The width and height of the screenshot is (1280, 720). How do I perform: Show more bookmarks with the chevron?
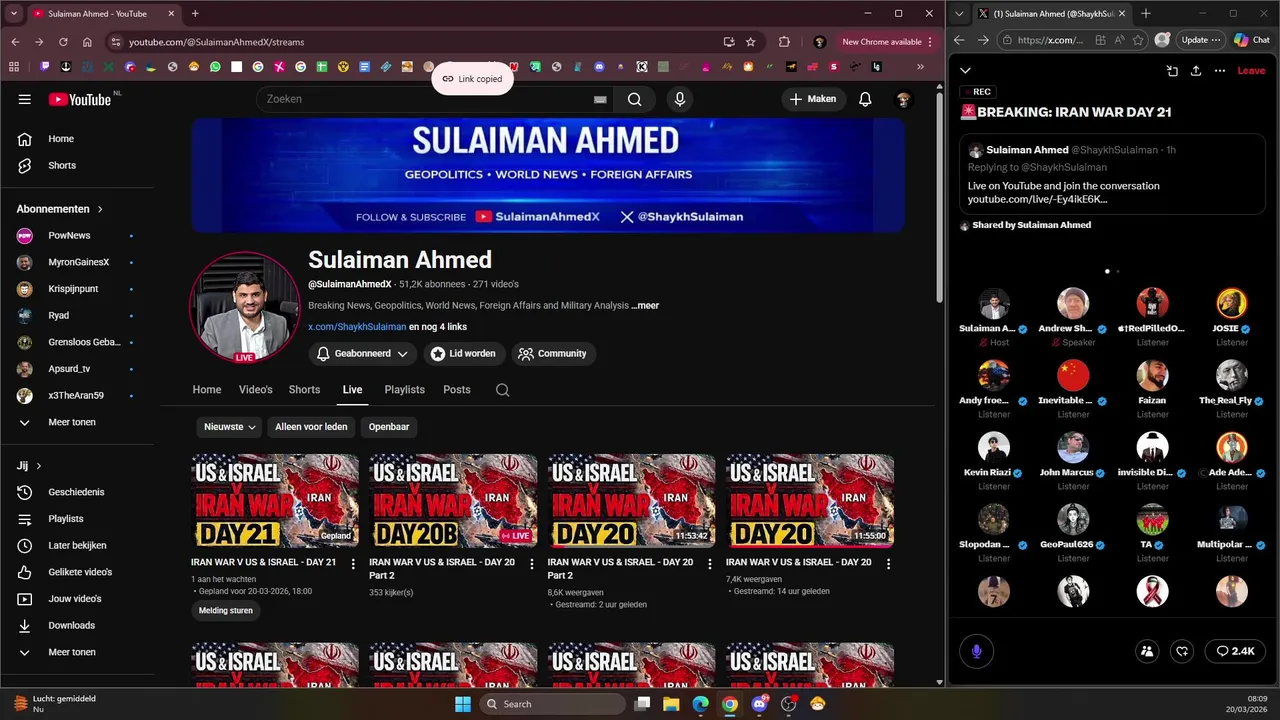click(x=920, y=67)
